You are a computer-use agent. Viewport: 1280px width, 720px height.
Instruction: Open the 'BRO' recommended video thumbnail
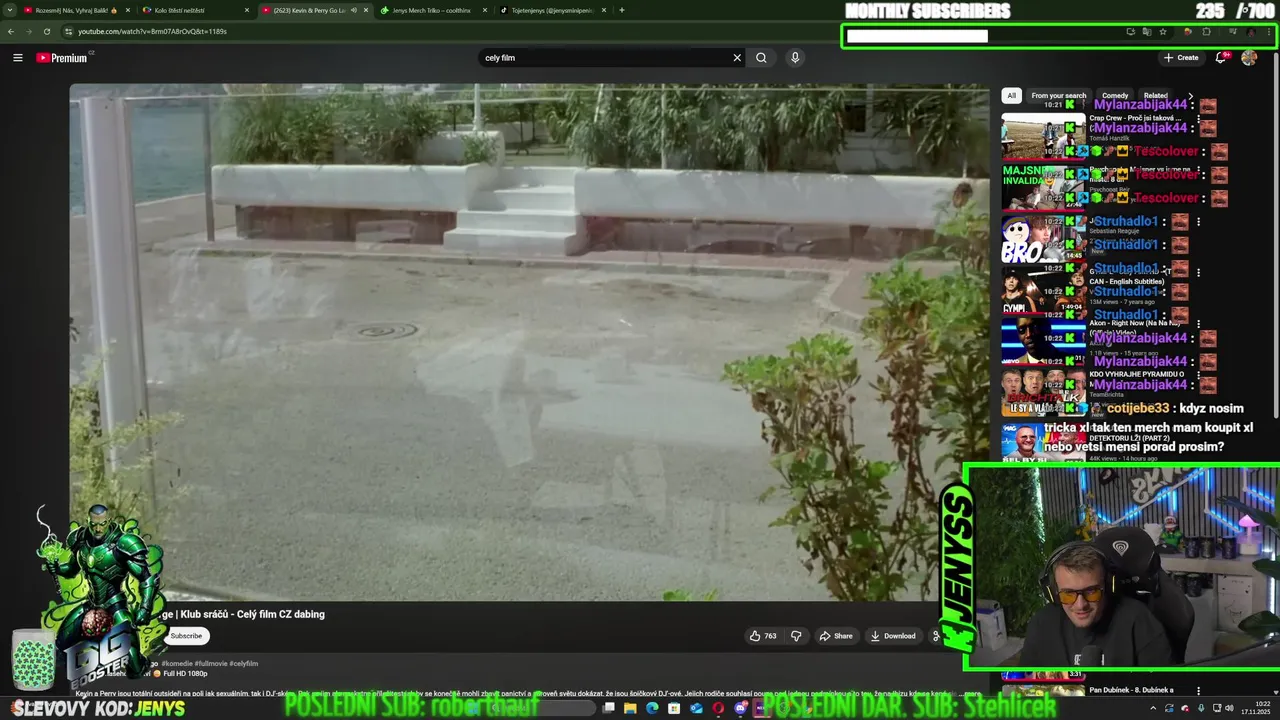1043,240
